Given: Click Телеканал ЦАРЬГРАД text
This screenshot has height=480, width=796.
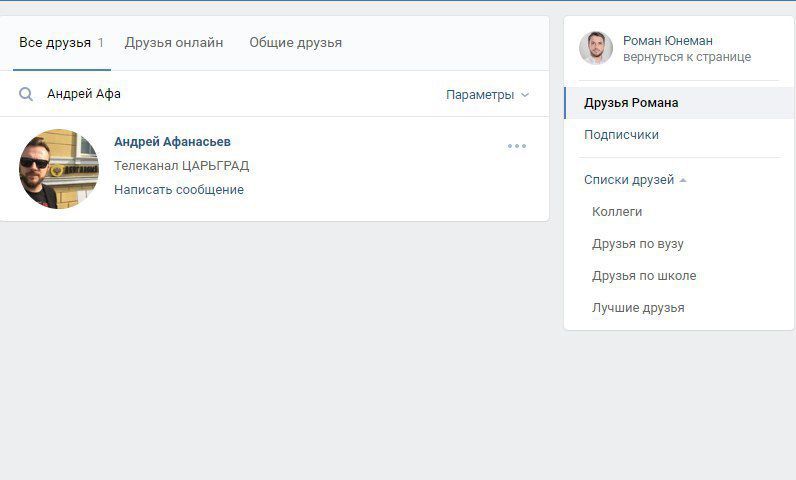Looking at the screenshot, I should click(x=181, y=165).
